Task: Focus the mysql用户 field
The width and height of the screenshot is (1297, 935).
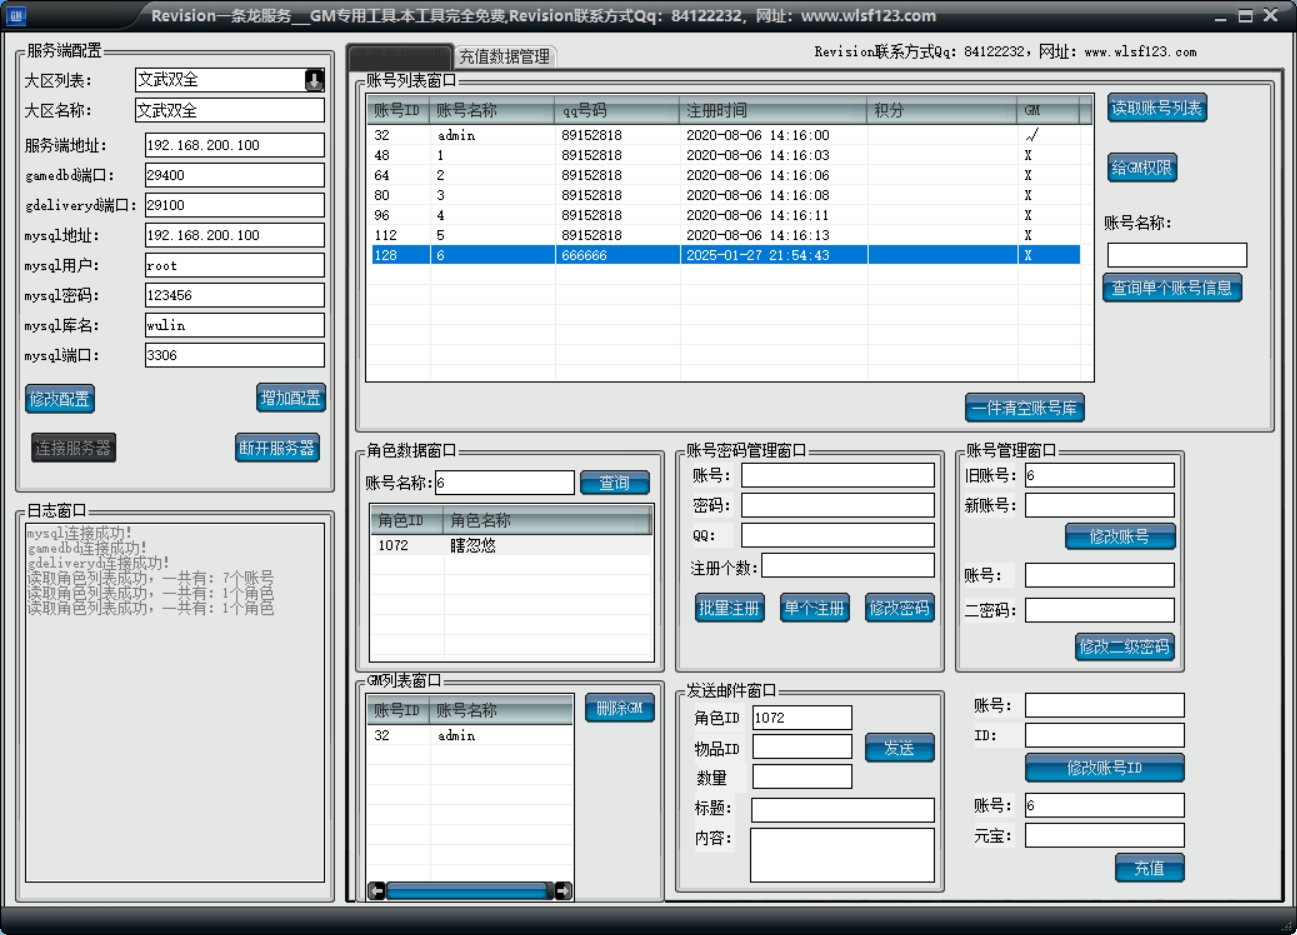Action: (235, 265)
